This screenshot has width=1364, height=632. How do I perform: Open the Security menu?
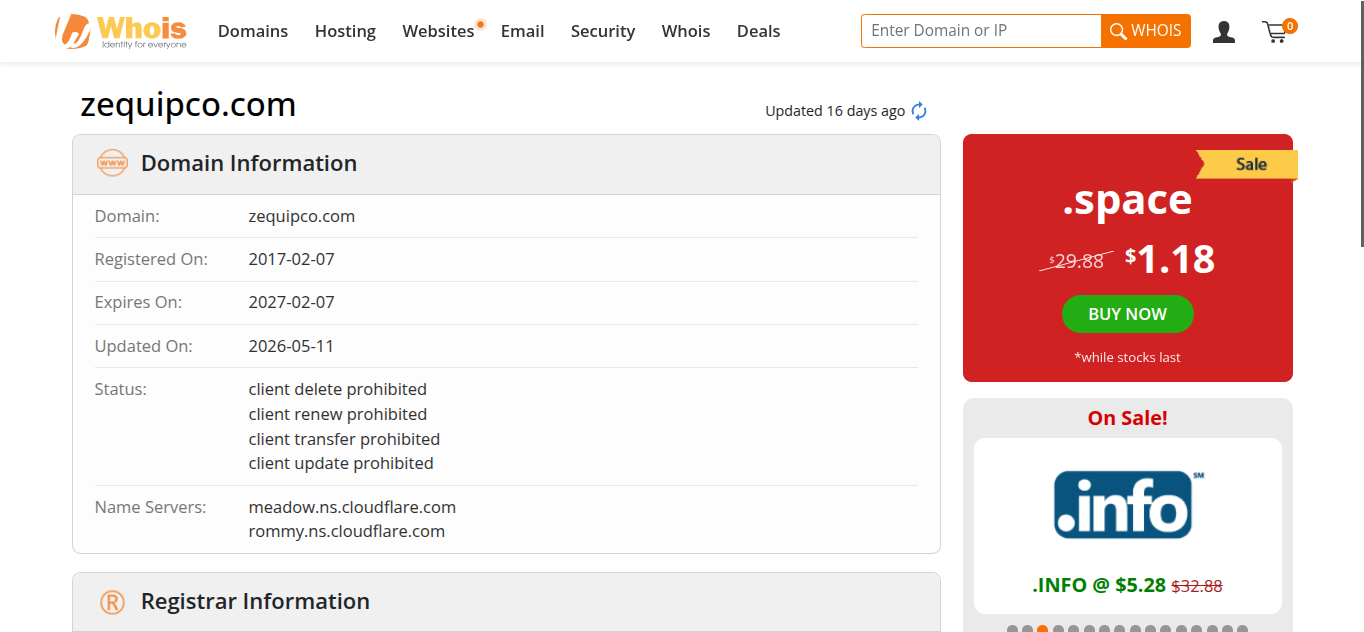pyautogui.click(x=603, y=31)
